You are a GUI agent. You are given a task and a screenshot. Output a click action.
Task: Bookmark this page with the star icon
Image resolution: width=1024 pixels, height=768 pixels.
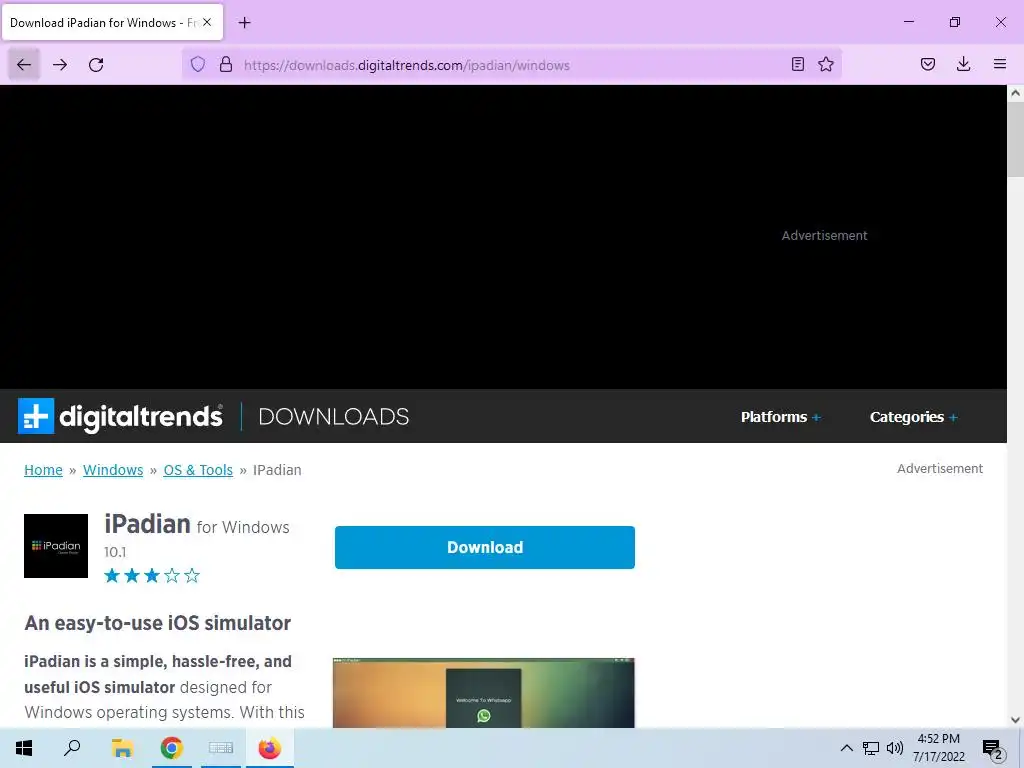(826, 64)
